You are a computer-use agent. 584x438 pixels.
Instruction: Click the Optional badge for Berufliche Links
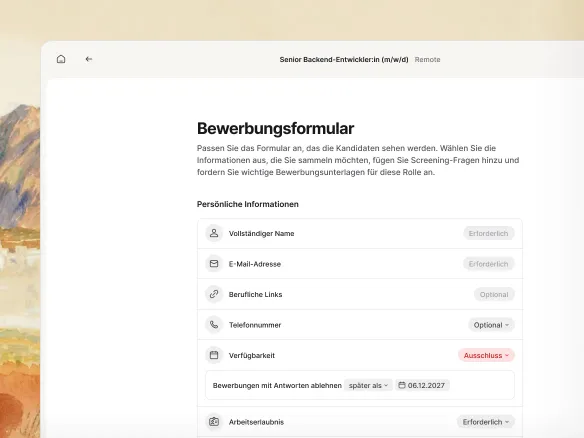(494, 295)
